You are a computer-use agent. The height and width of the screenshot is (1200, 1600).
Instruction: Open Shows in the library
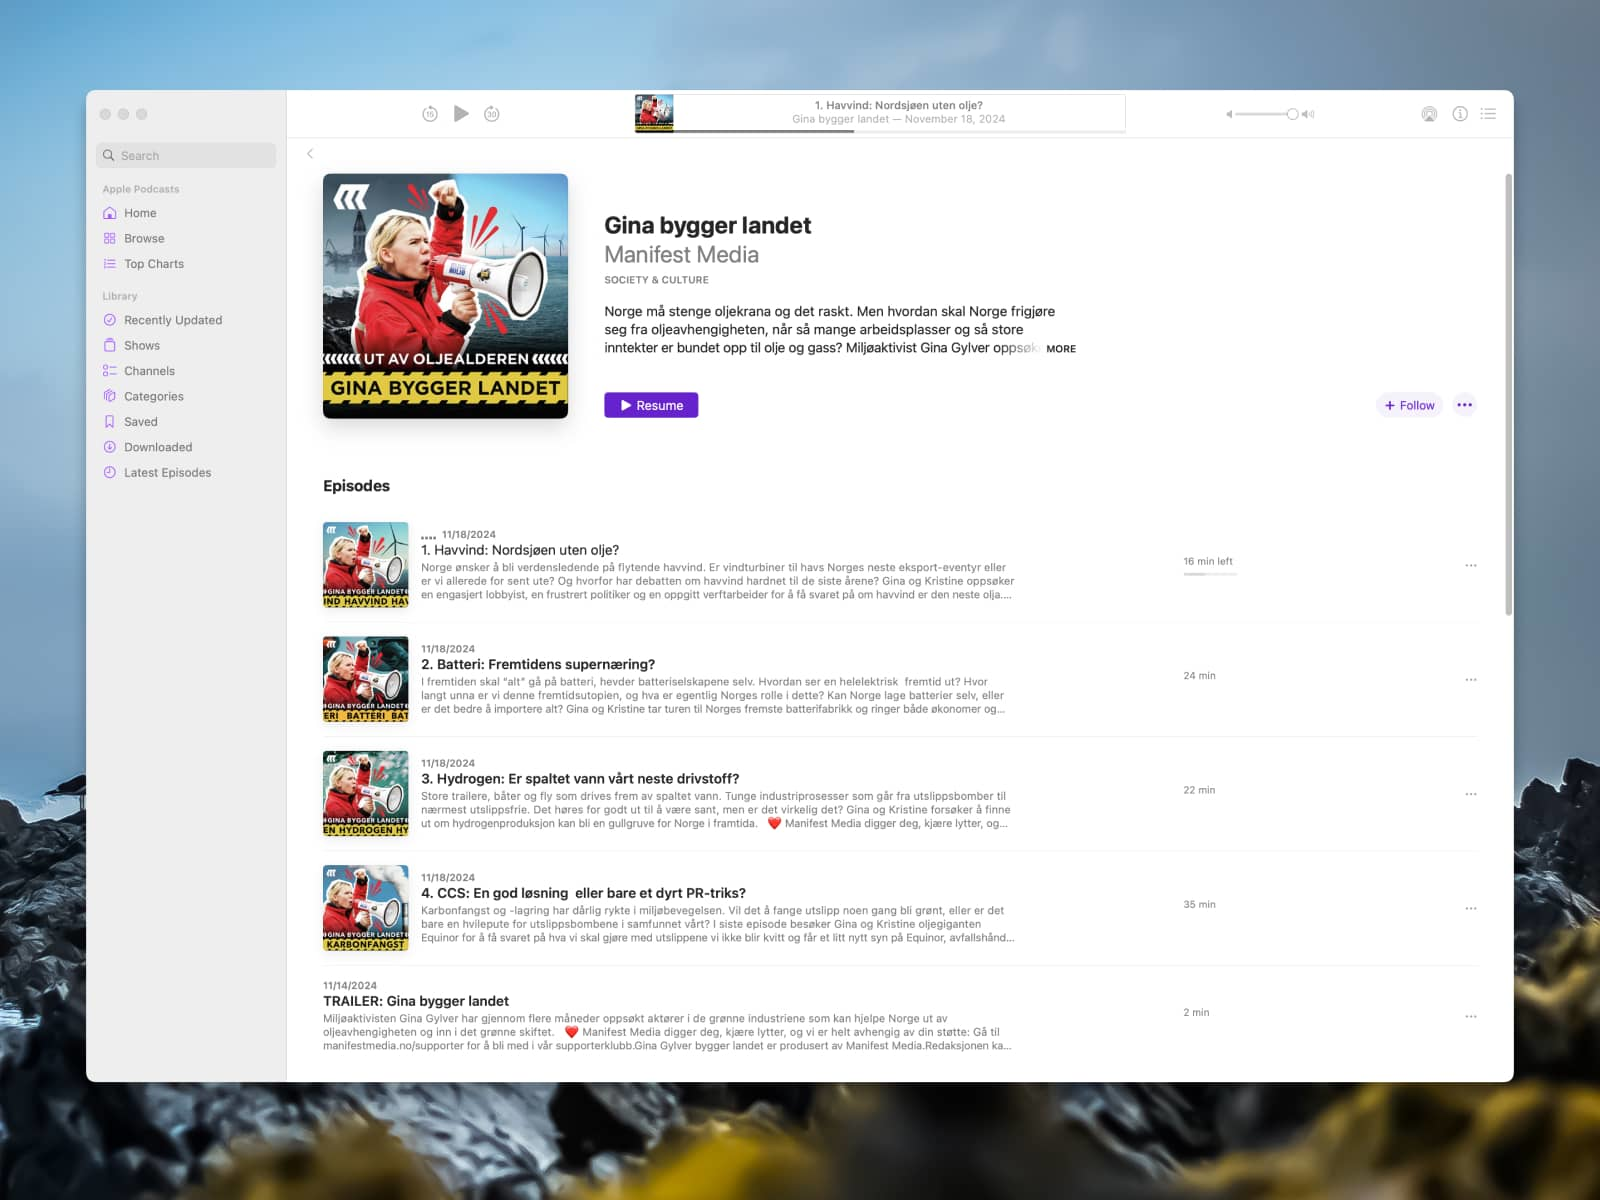[x=142, y=345]
